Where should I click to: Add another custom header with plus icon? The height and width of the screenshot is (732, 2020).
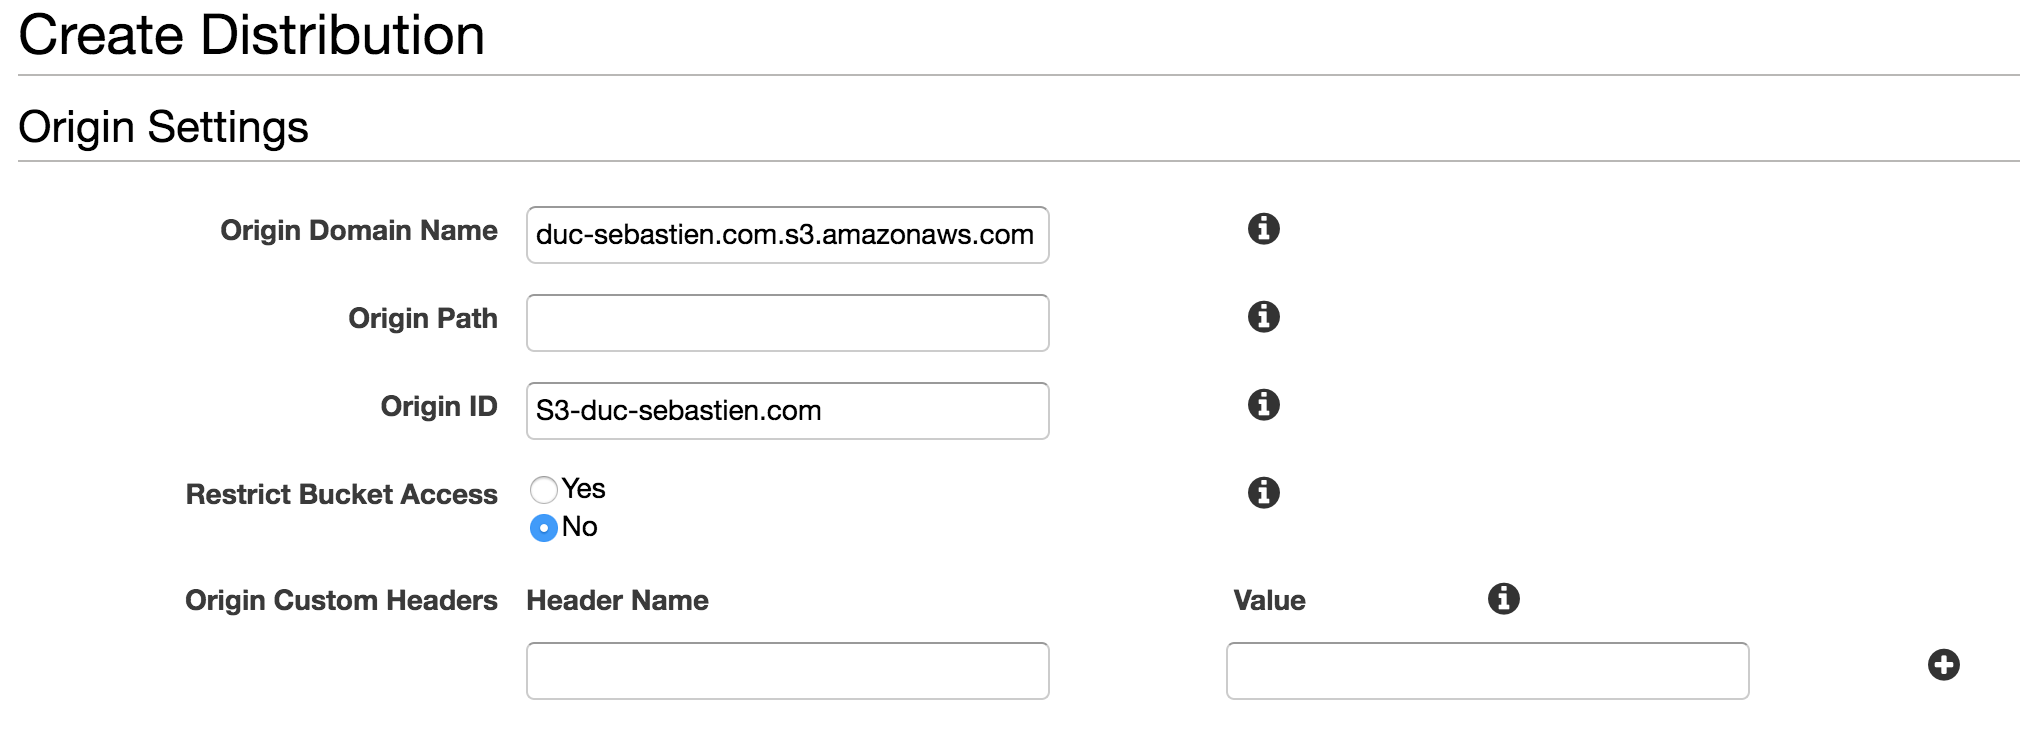pyautogui.click(x=1943, y=665)
